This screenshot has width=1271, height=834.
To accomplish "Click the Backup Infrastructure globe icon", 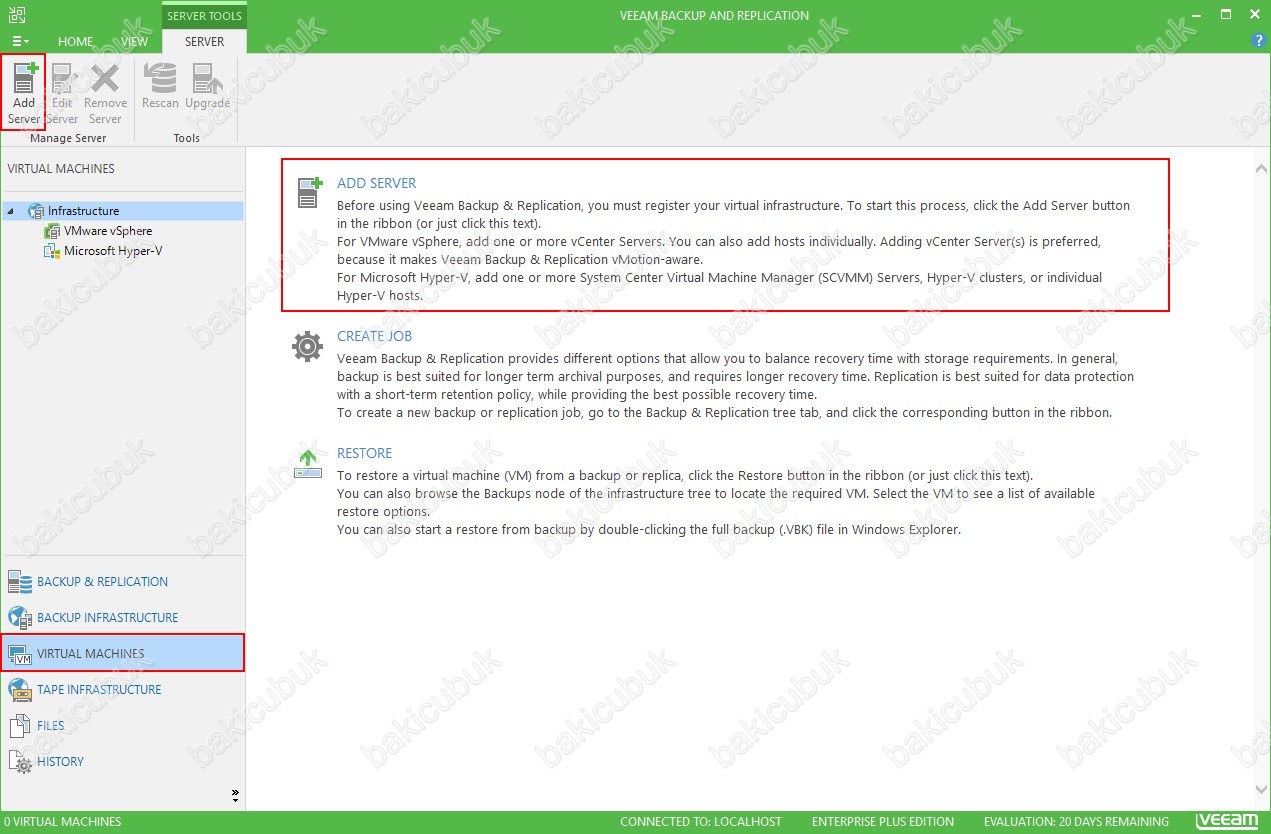I will (x=20, y=618).
